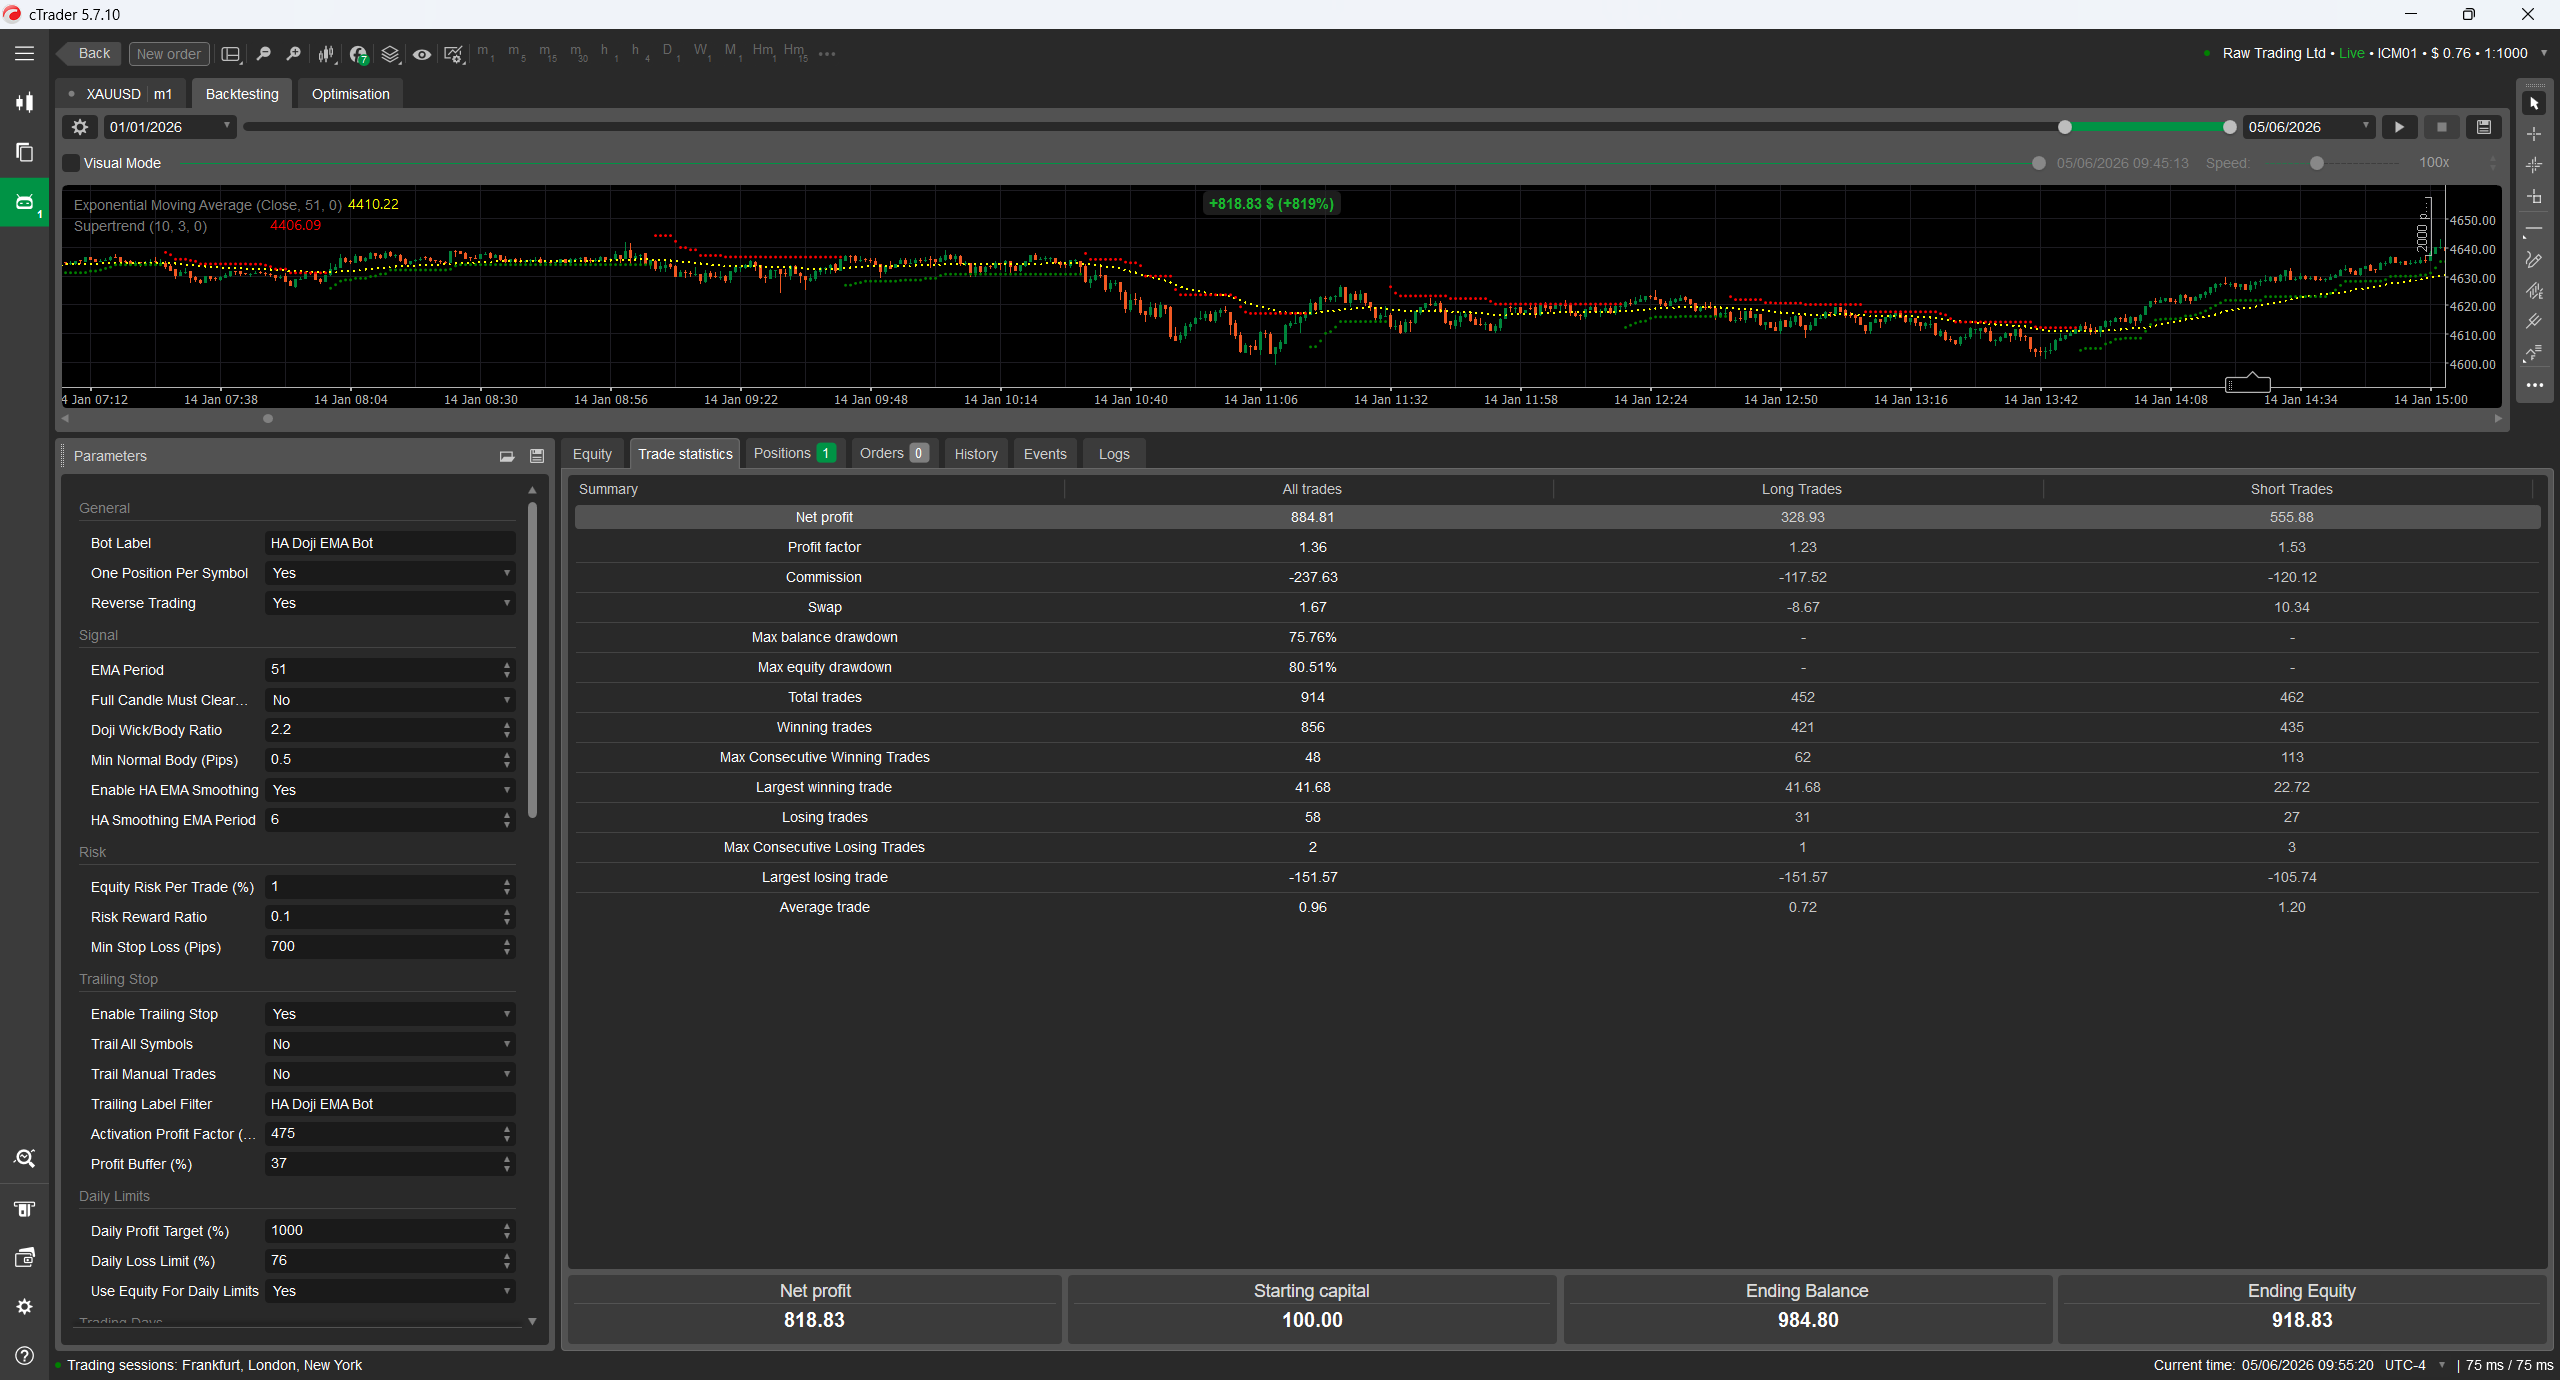Switch to the Backtesting tab
The image size is (2560, 1380).
point(242,94)
